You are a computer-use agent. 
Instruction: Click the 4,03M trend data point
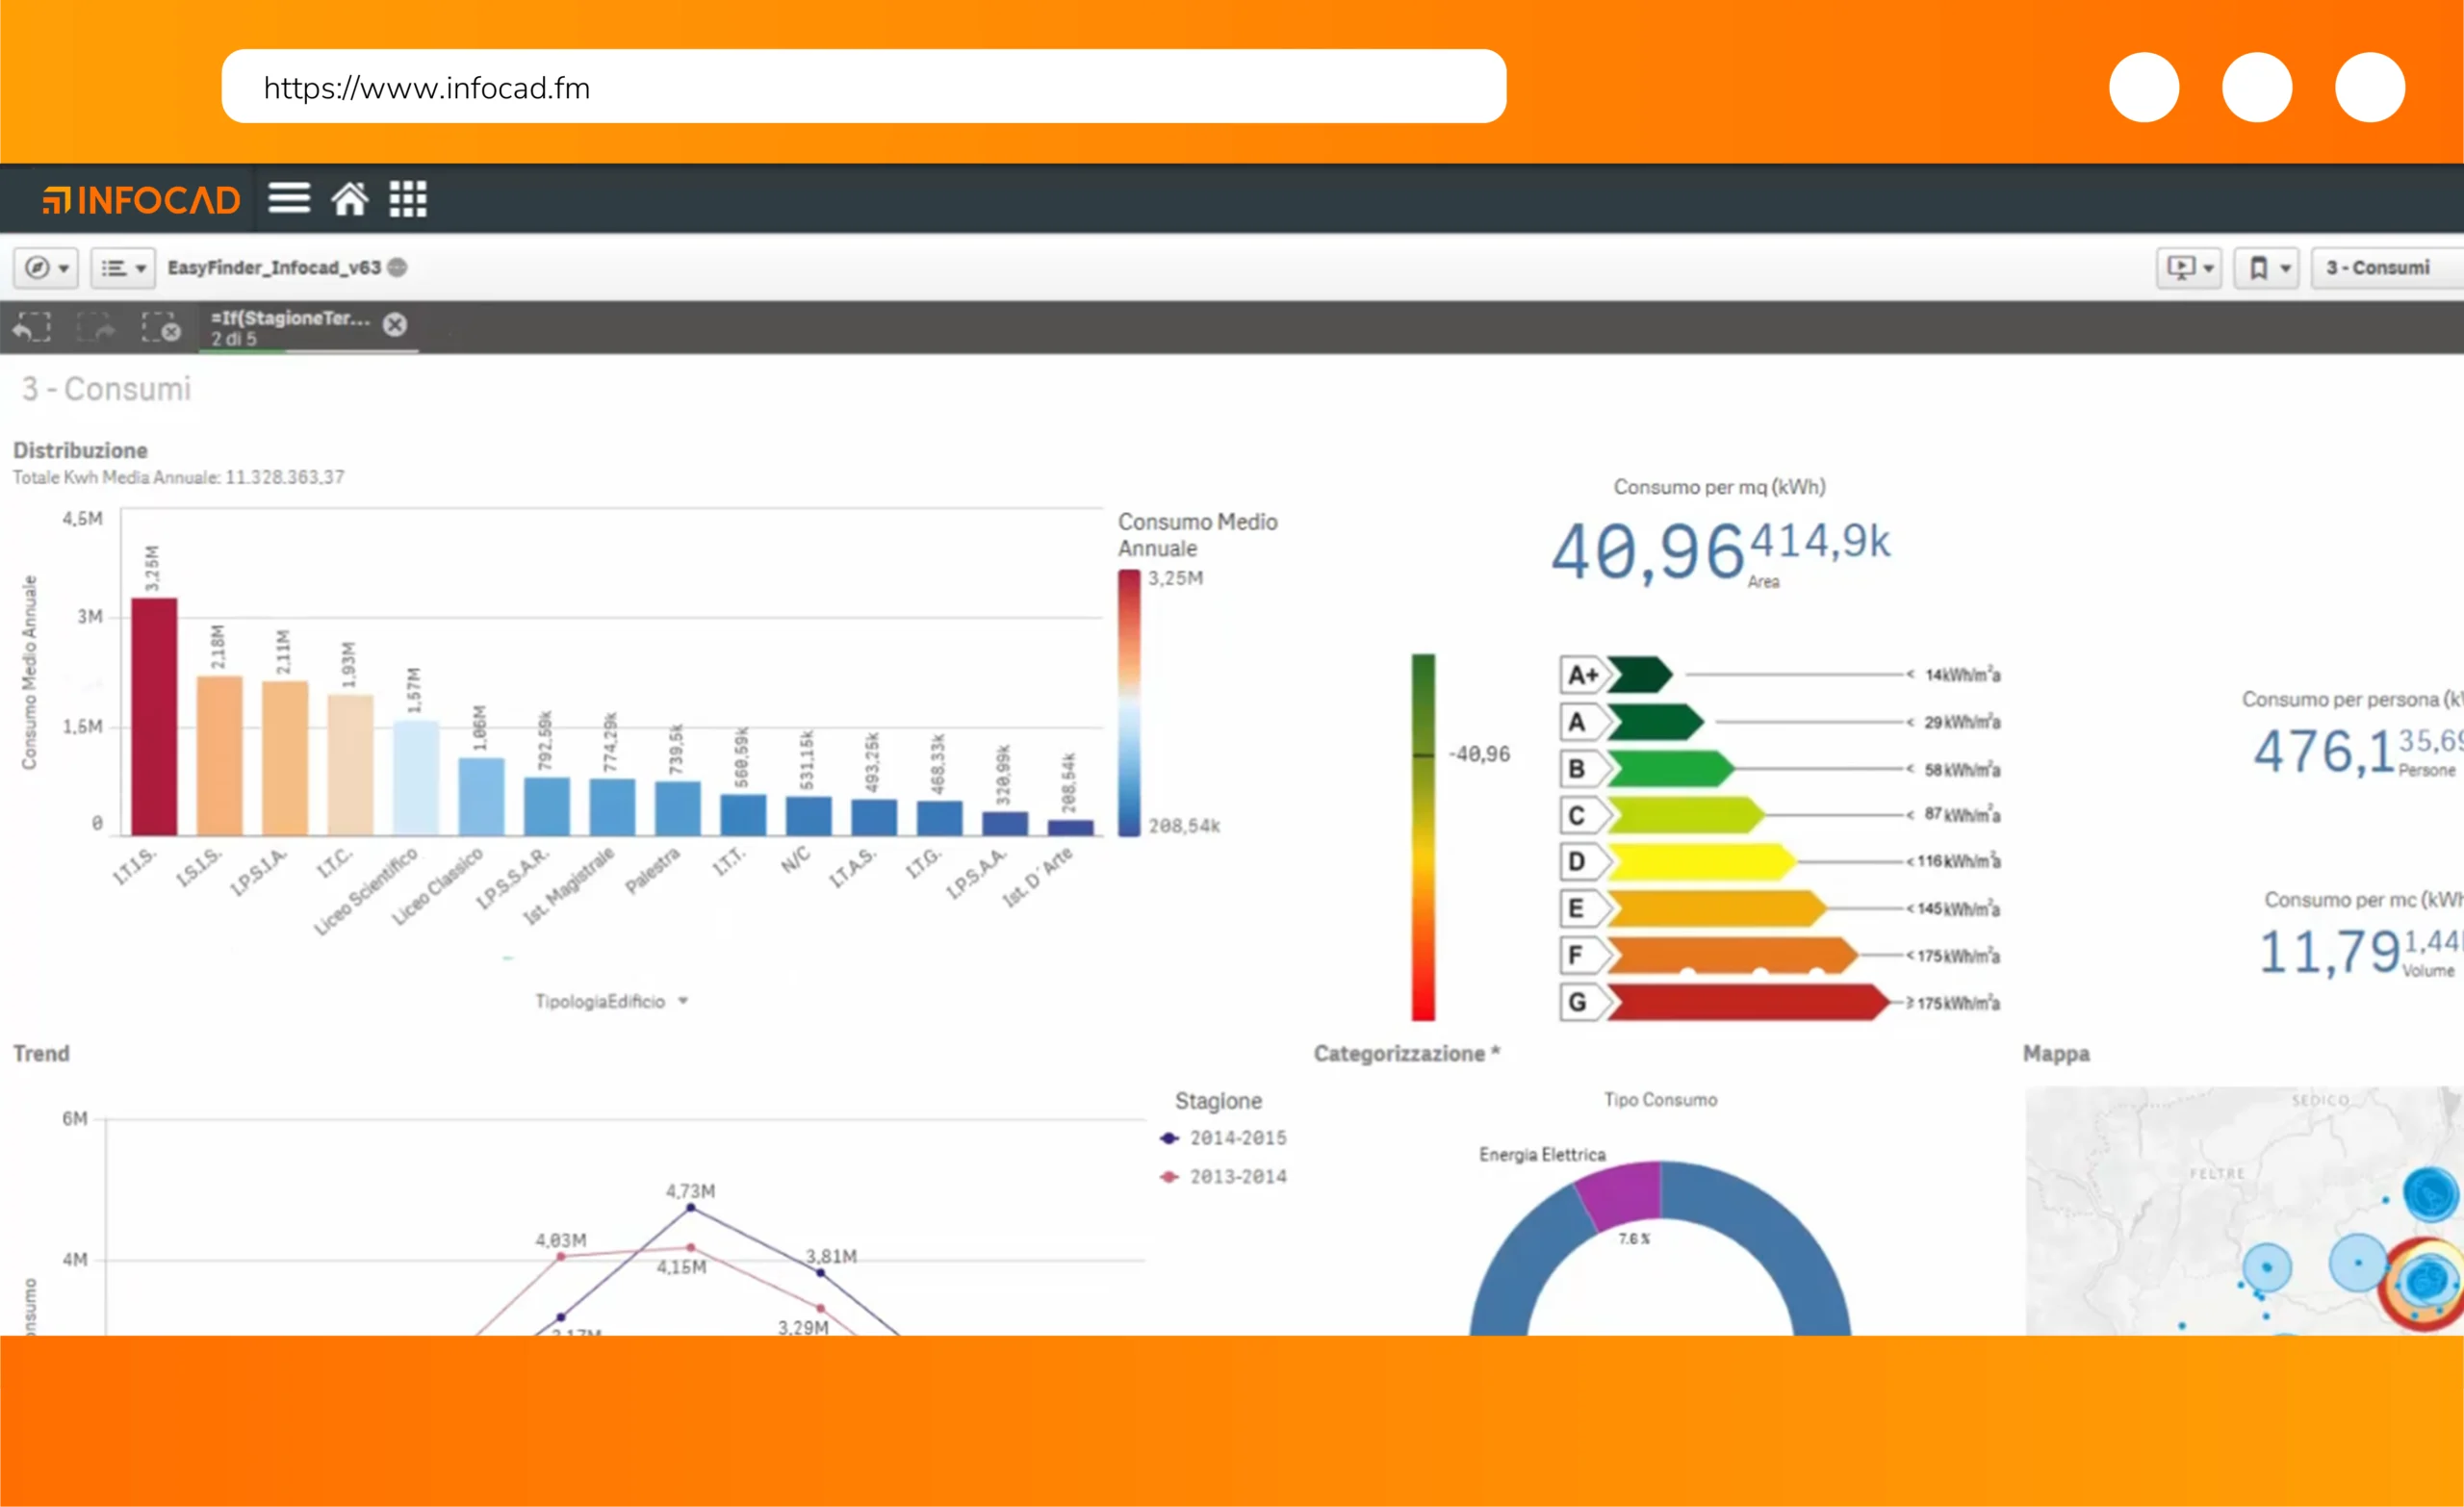561,1257
